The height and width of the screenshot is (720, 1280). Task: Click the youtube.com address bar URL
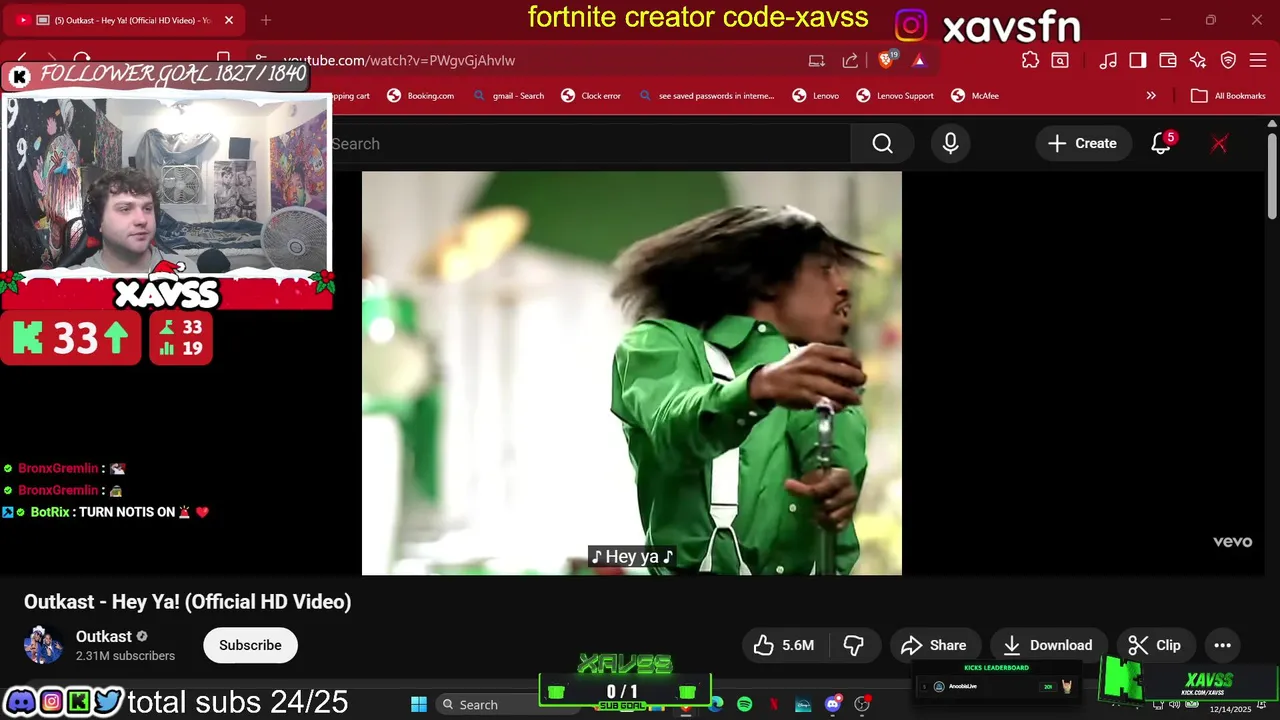point(399,60)
